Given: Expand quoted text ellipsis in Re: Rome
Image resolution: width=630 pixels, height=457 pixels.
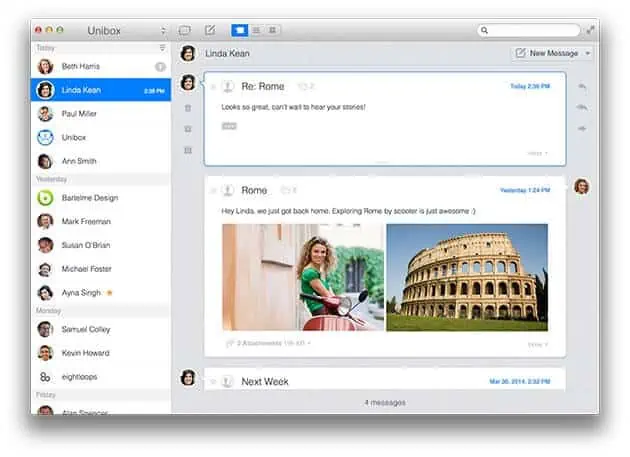Looking at the screenshot, I should (x=229, y=126).
